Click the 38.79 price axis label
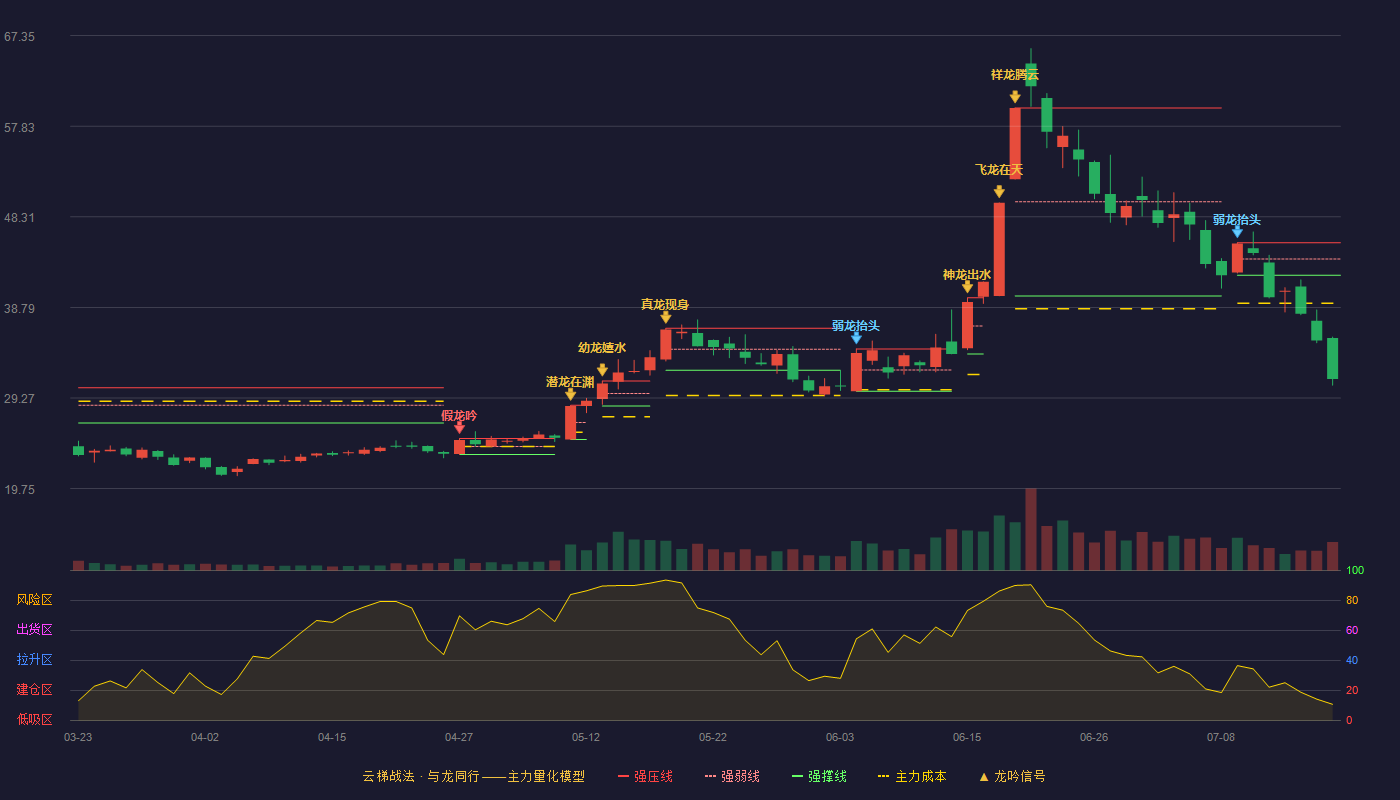 pyautogui.click(x=19, y=309)
